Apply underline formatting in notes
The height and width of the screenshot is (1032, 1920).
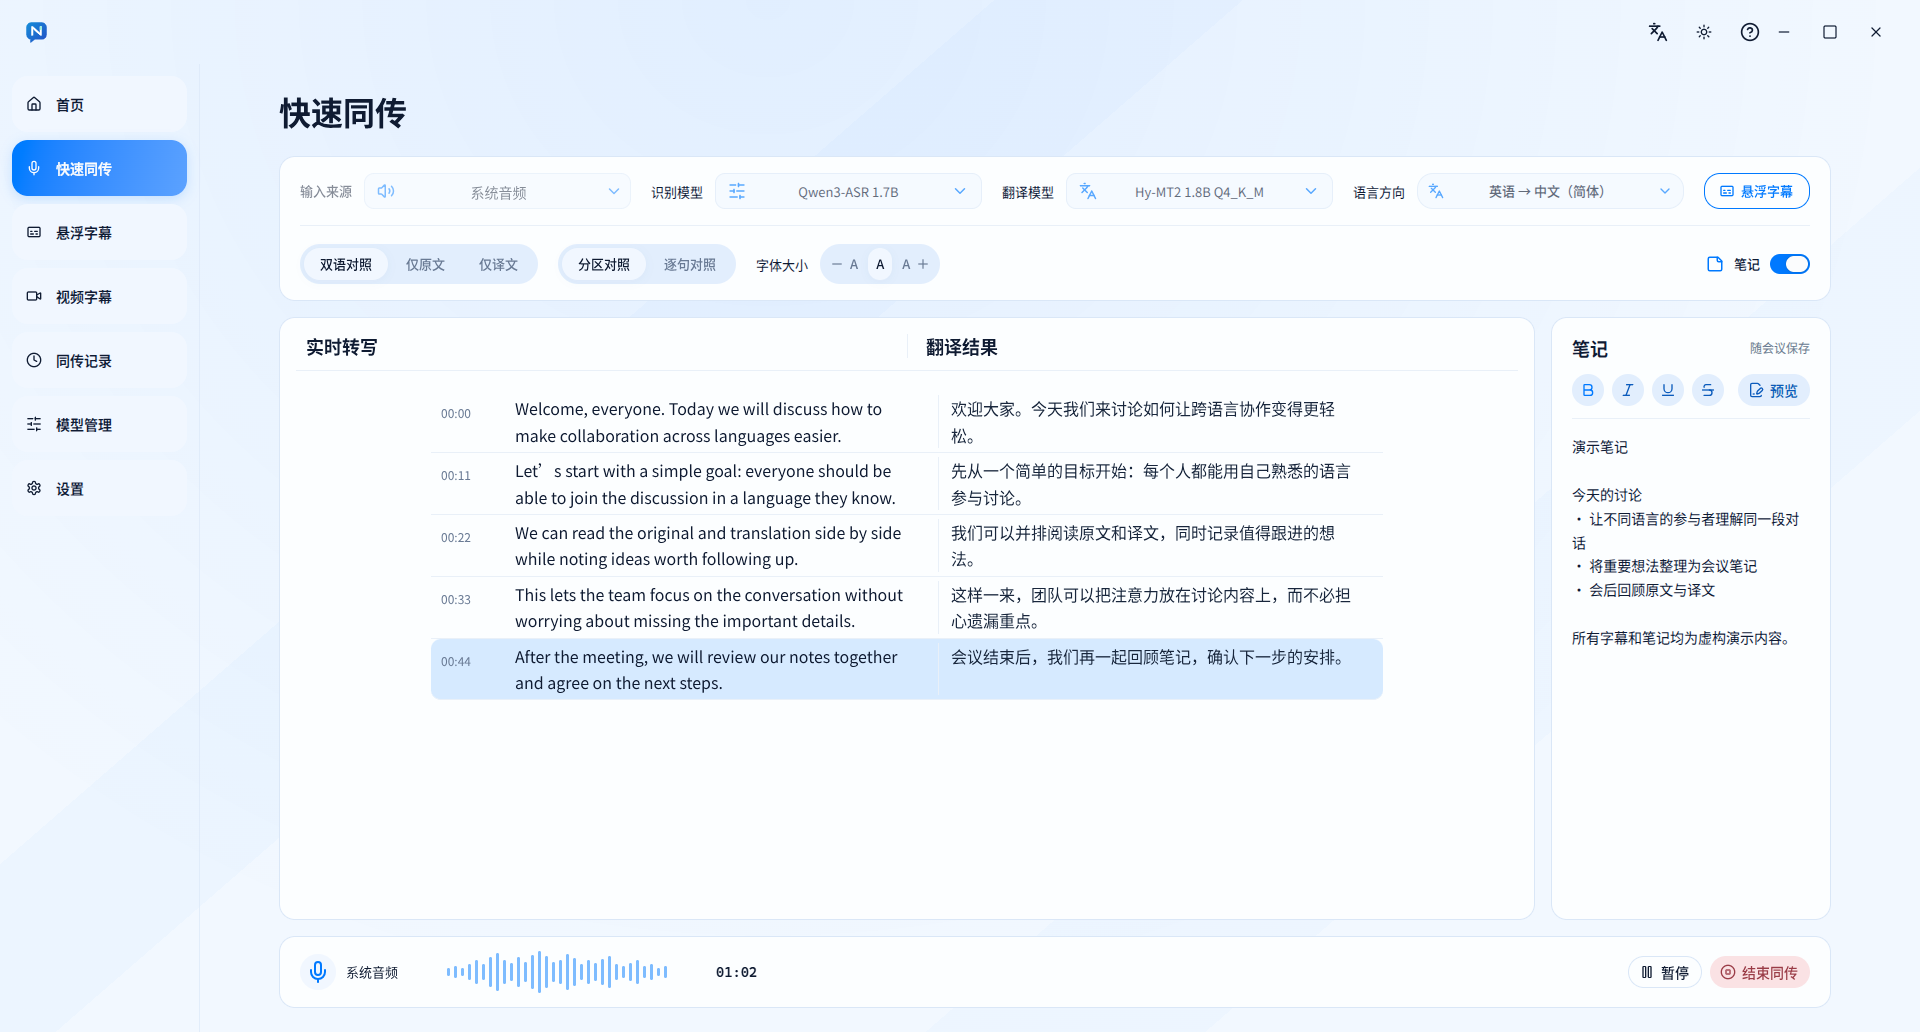point(1668,390)
